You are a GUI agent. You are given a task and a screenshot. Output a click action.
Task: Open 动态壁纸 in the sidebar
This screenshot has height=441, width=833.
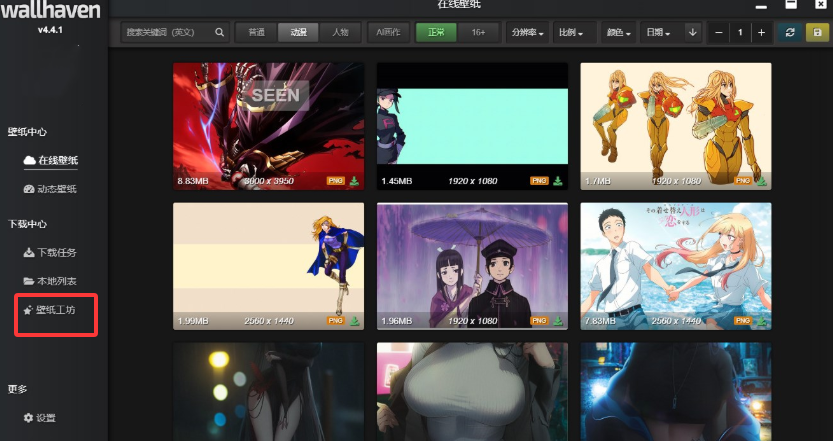[x=56, y=189]
